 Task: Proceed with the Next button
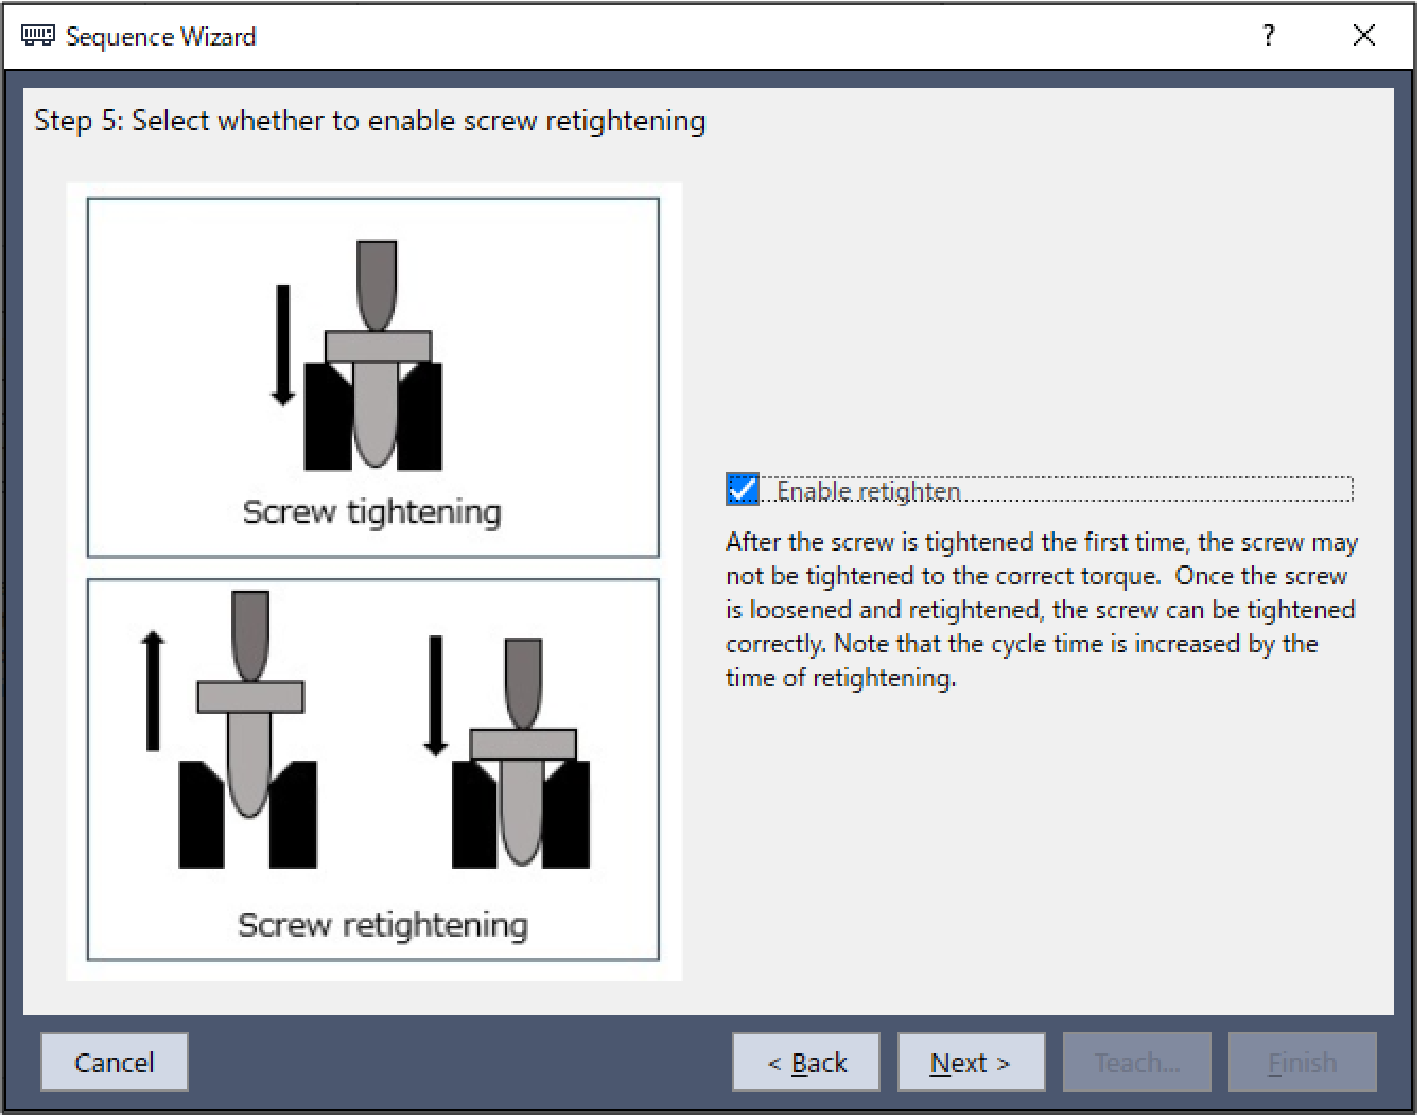(970, 1062)
